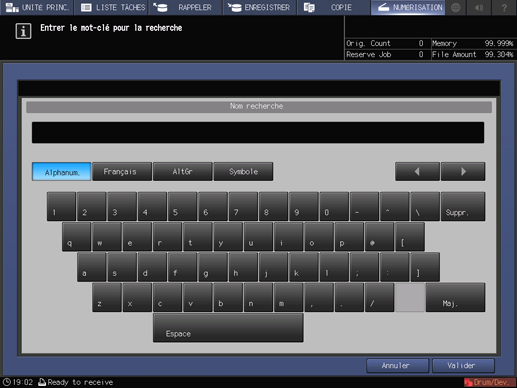Tap the y key
The image size is (517, 388).
[228, 237]
